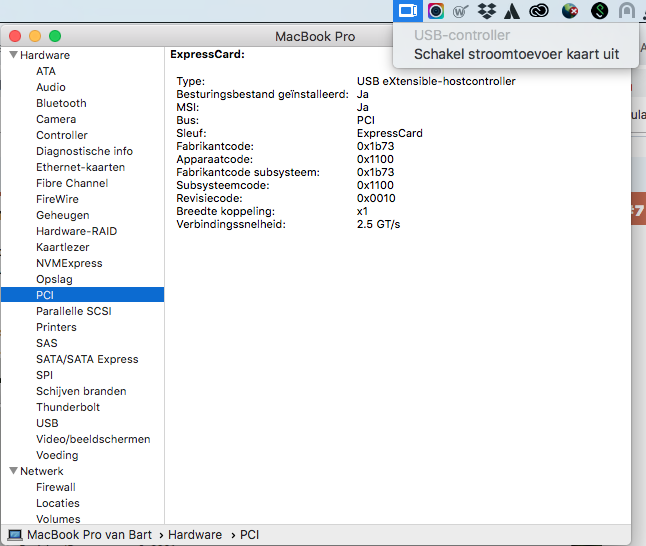The height and width of the screenshot is (546, 646).
Task: Click MacBook Pro van Bart in path bar
Action: pos(89,534)
